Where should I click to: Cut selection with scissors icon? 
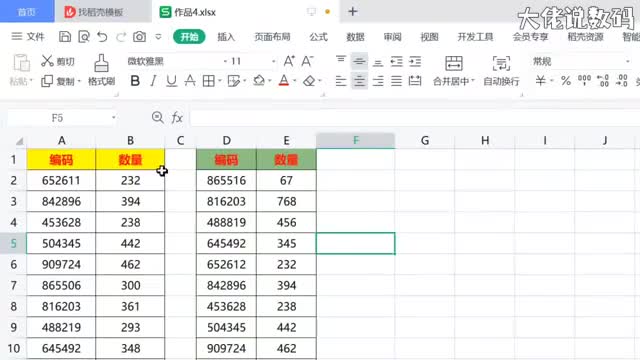(47, 61)
